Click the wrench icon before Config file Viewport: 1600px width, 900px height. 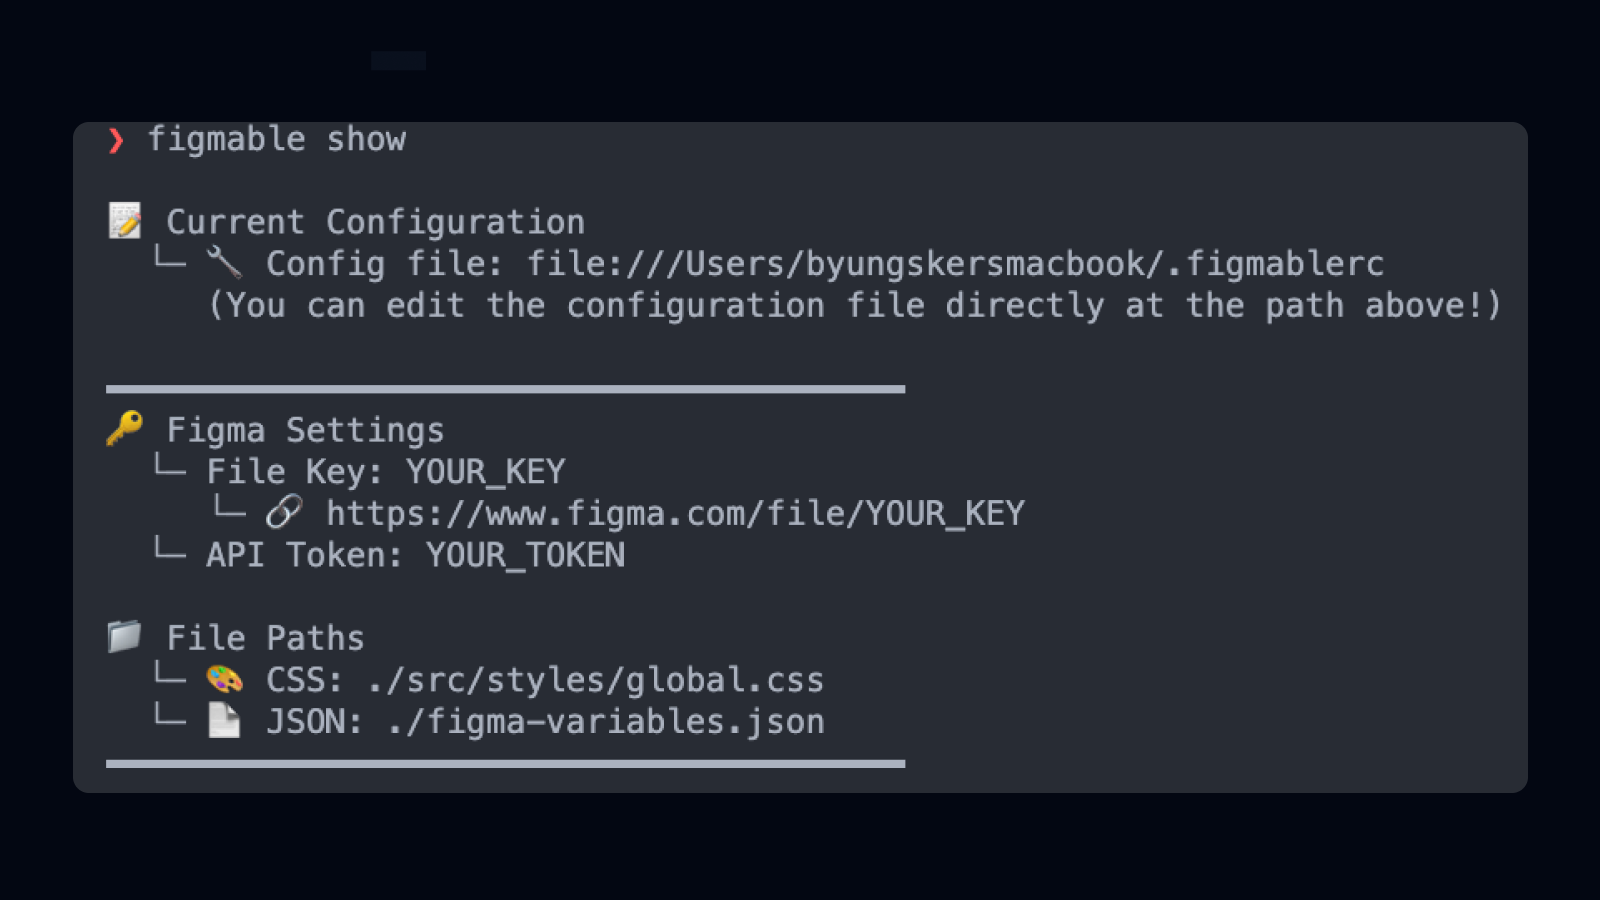point(224,263)
